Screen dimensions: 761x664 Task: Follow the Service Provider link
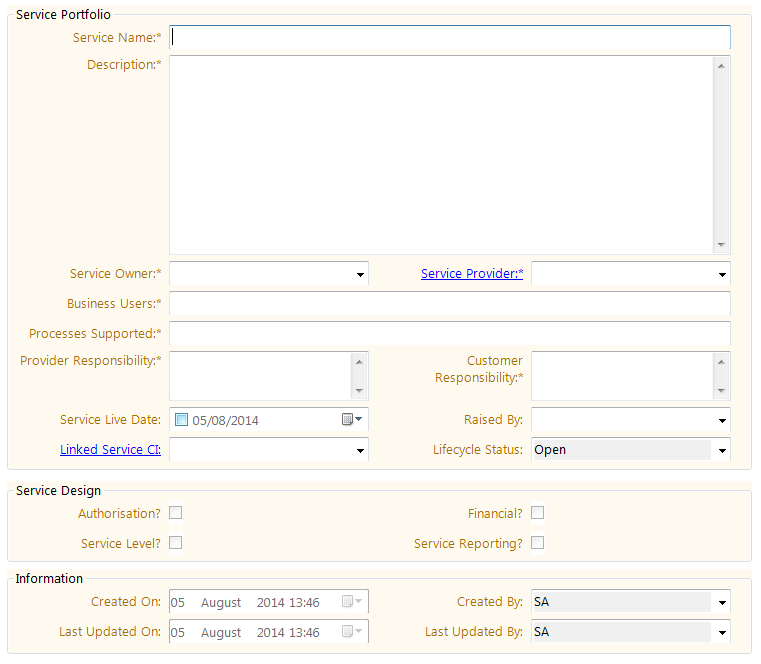tap(471, 274)
